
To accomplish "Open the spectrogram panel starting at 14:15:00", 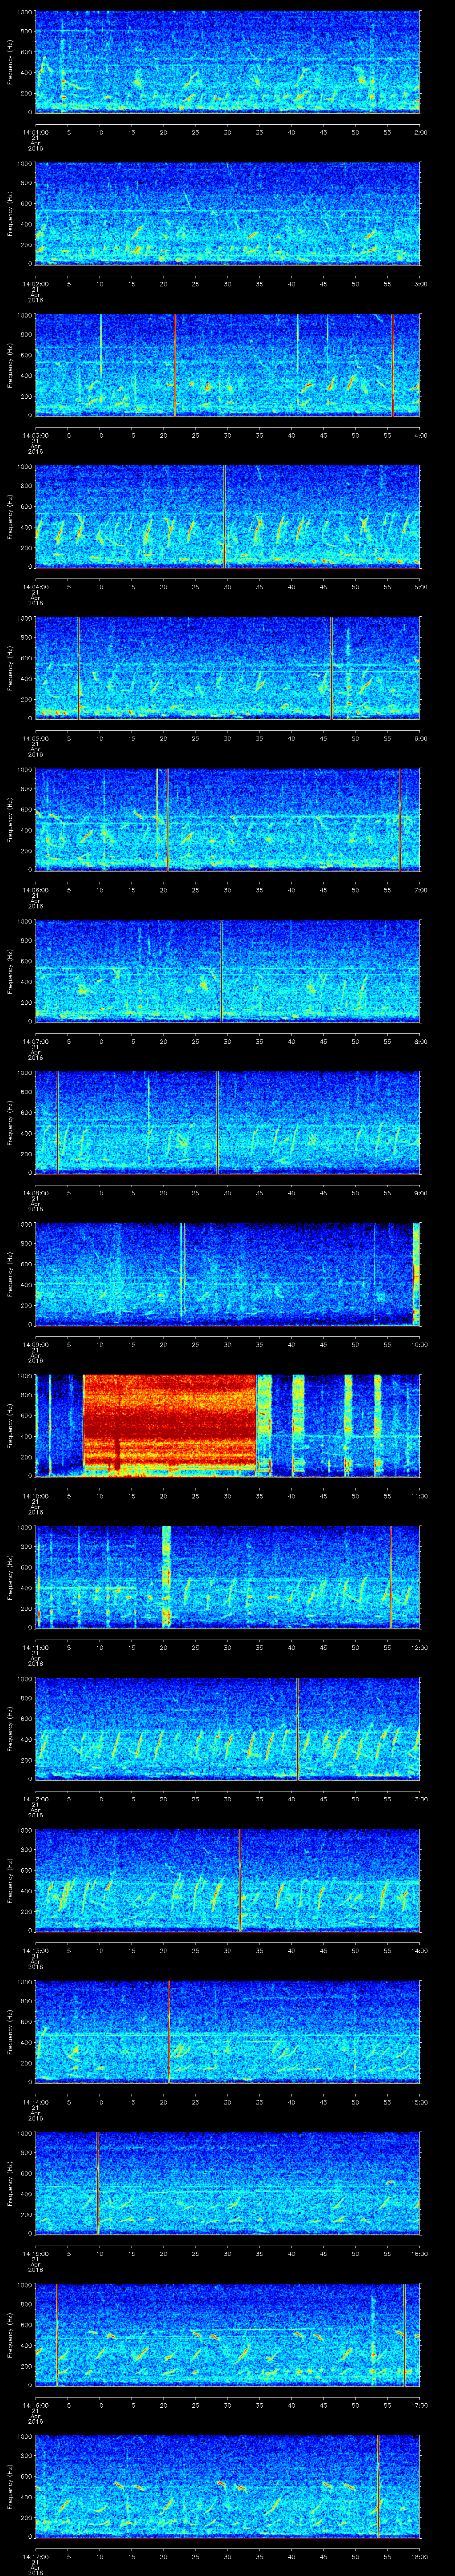I will 228,2185.
